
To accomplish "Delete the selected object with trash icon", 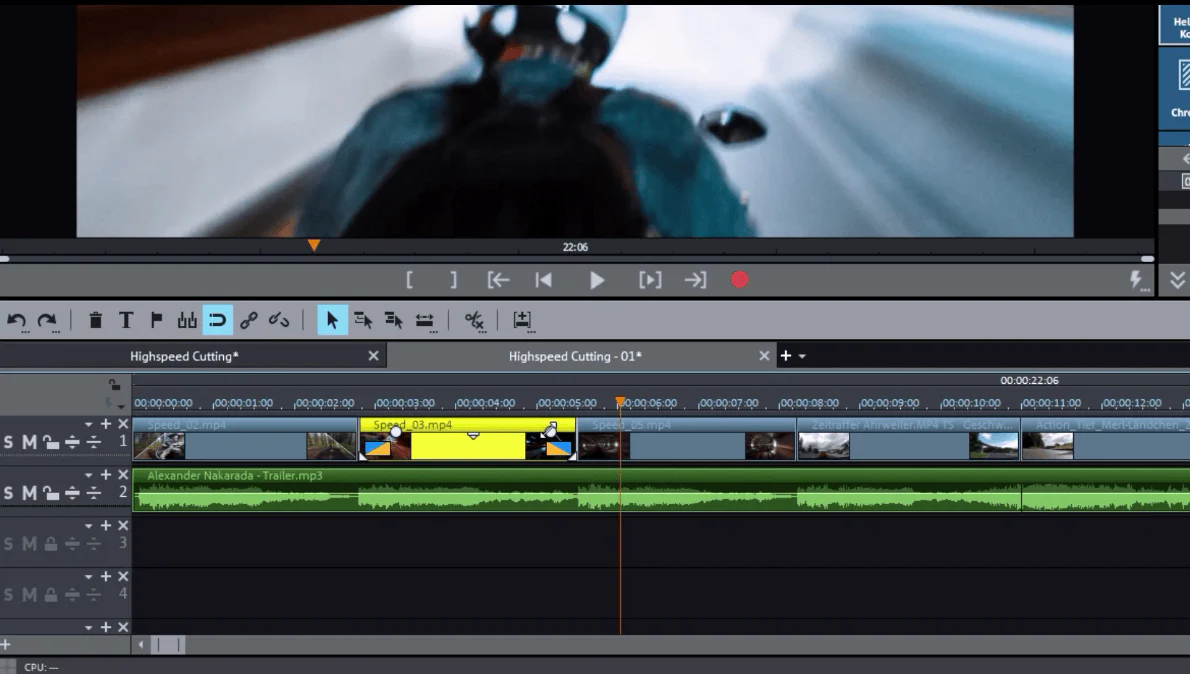I will click(96, 320).
